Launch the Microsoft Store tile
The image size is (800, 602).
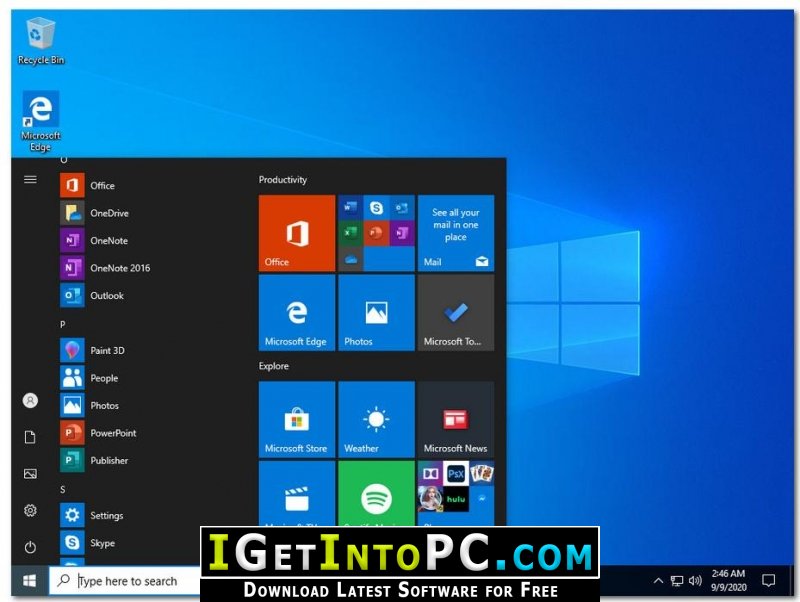click(297, 419)
